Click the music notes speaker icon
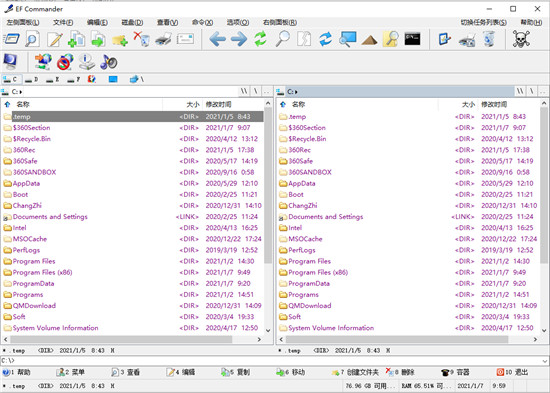The width and height of the screenshot is (550, 393). 108,62
